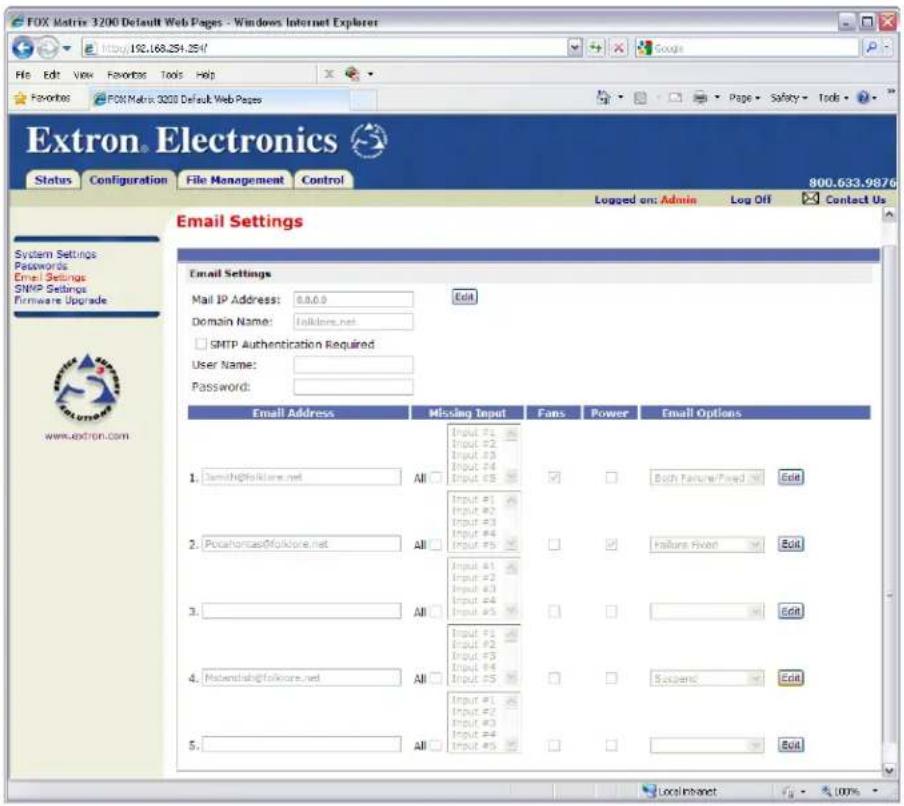The width and height of the screenshot is (904, 806).
Task: Open the Favorites menu in menu bar
Action: point(126,74)
